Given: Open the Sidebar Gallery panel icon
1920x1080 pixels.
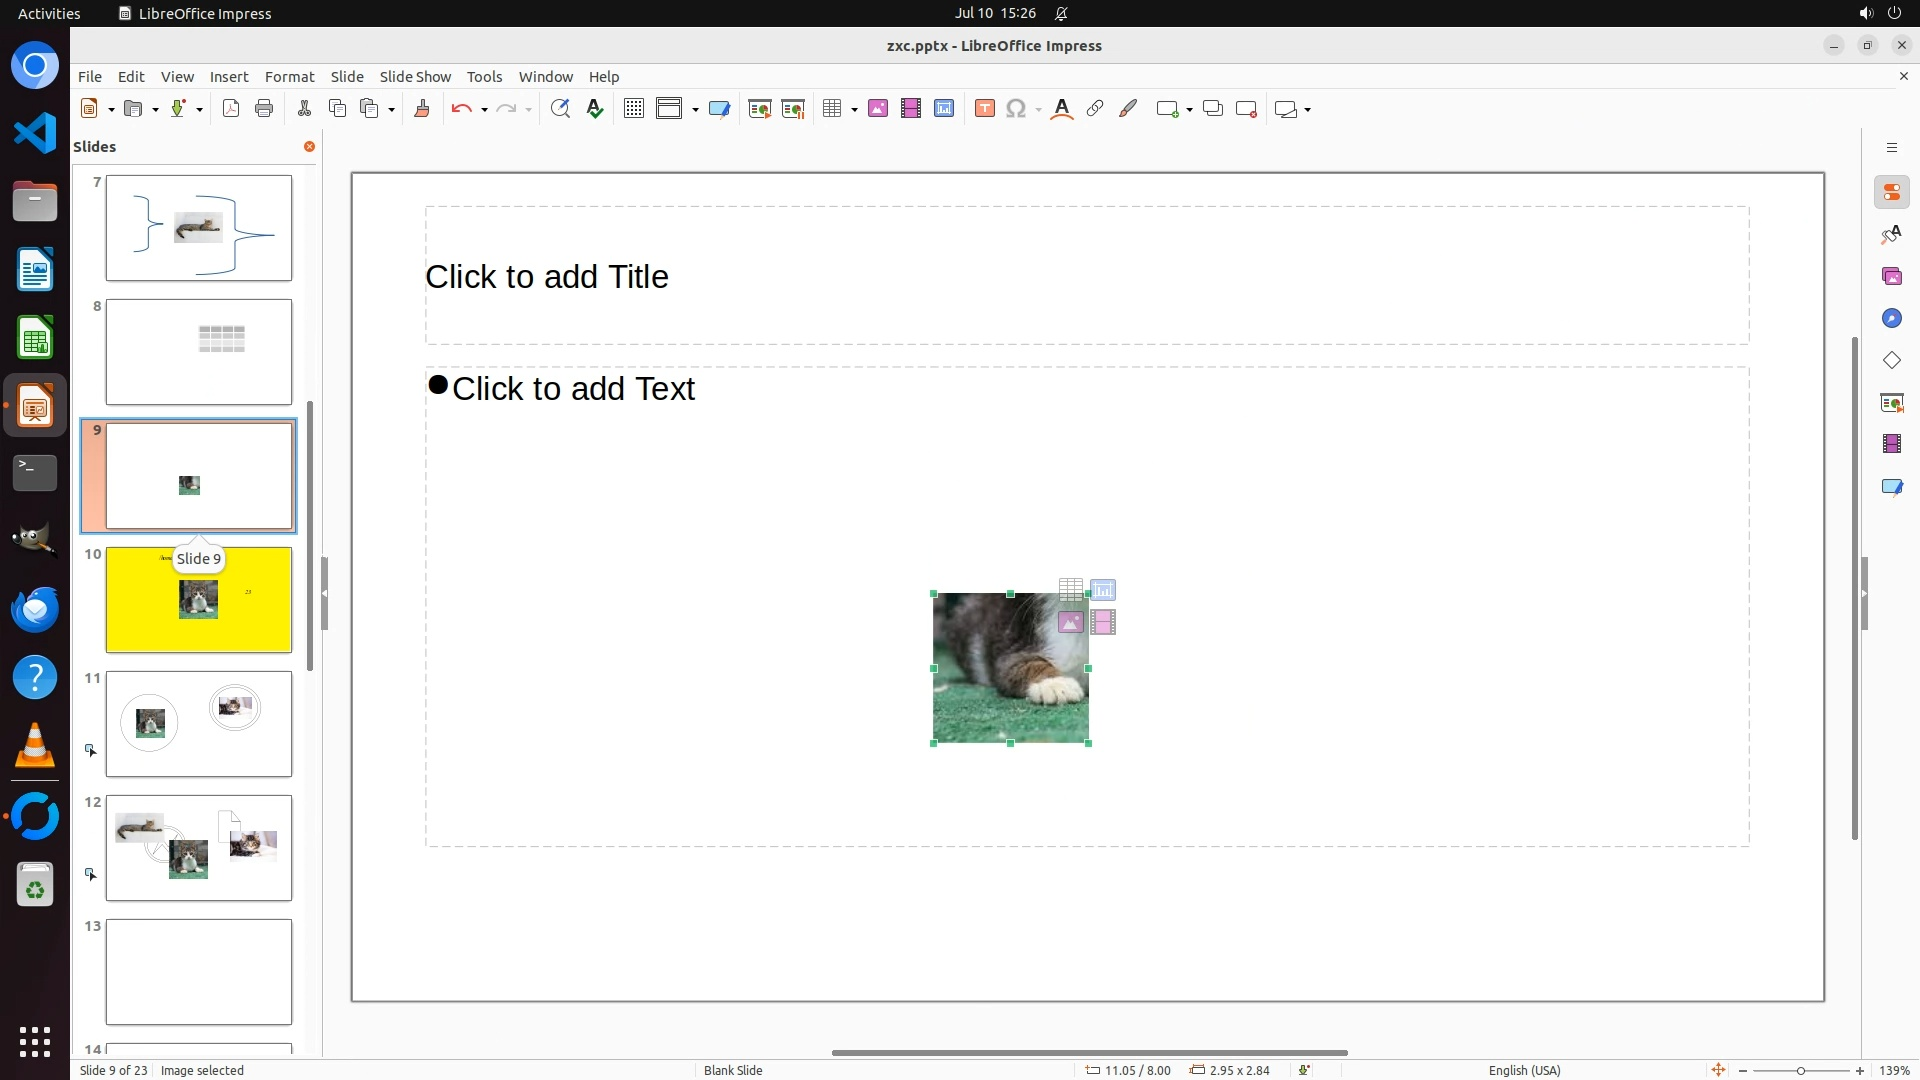Looking at the screenshot, I should coord(1891,276).
